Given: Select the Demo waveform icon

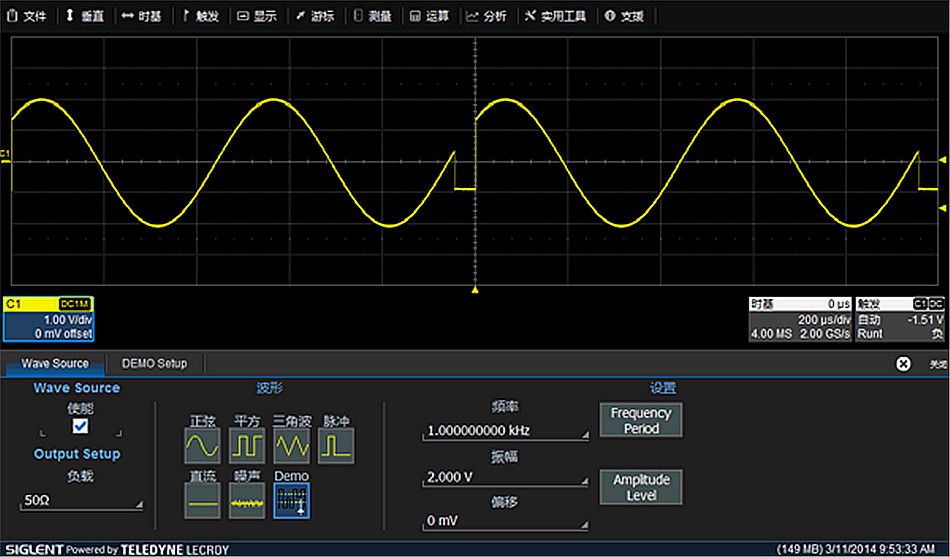Looking at the screenshot, I should [291, 501].
